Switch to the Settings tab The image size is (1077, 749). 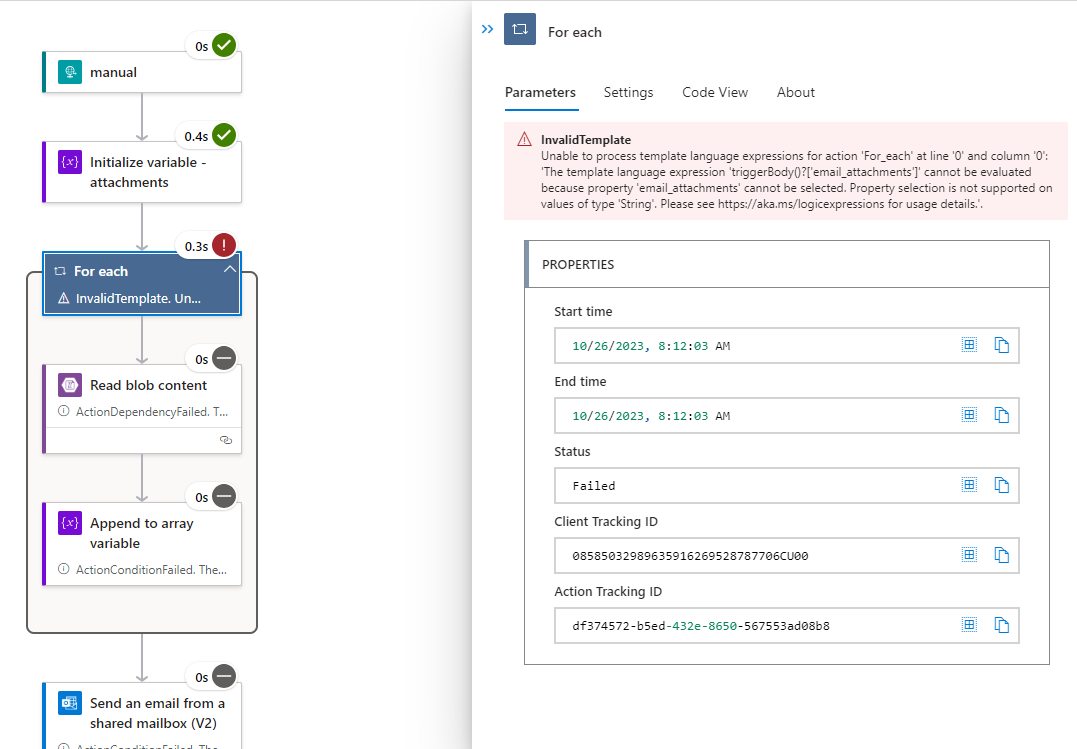tap(628, 92)
